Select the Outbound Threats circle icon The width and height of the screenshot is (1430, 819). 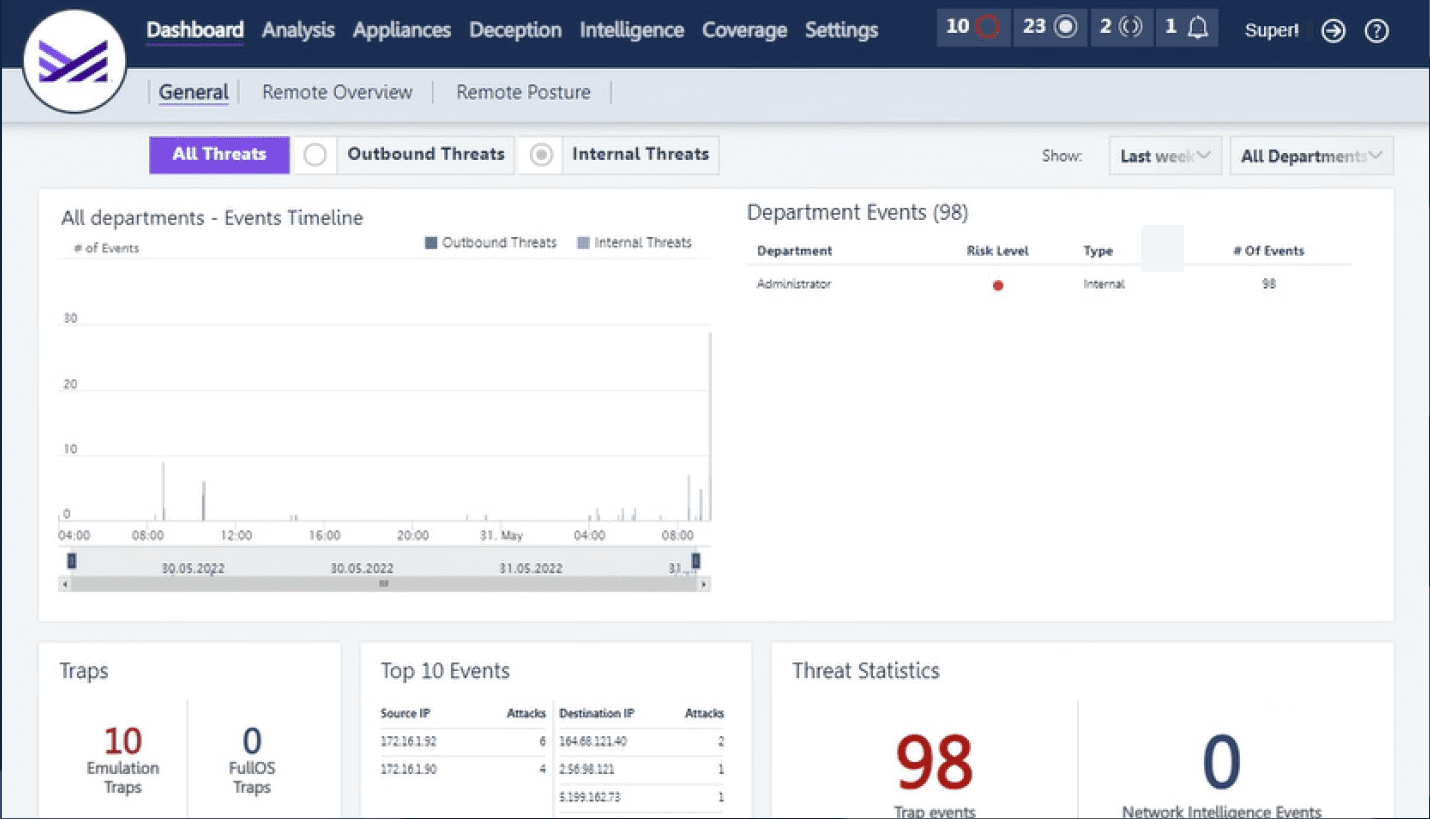(x=315, y=155)
